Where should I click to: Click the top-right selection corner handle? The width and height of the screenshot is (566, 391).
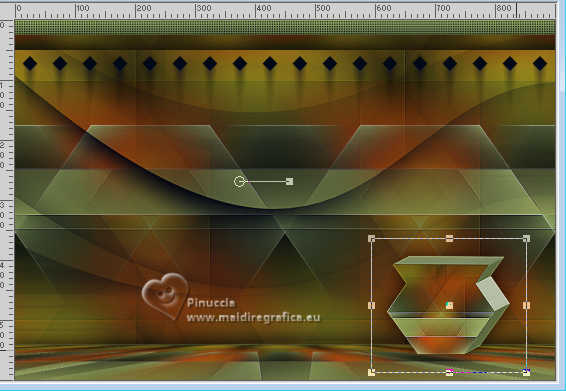point(526,238)
